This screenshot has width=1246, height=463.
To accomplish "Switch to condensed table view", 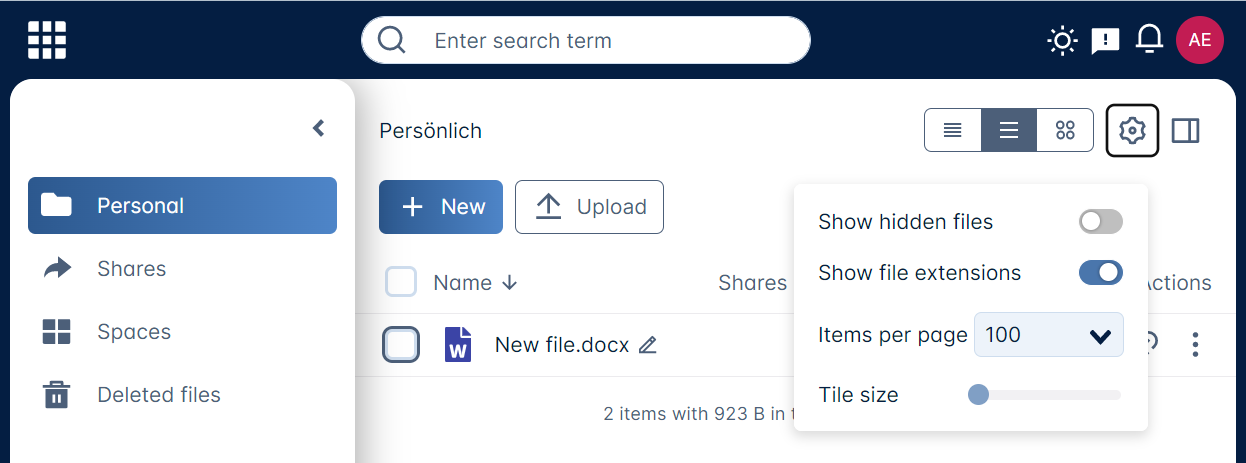I will coord(953,131).
